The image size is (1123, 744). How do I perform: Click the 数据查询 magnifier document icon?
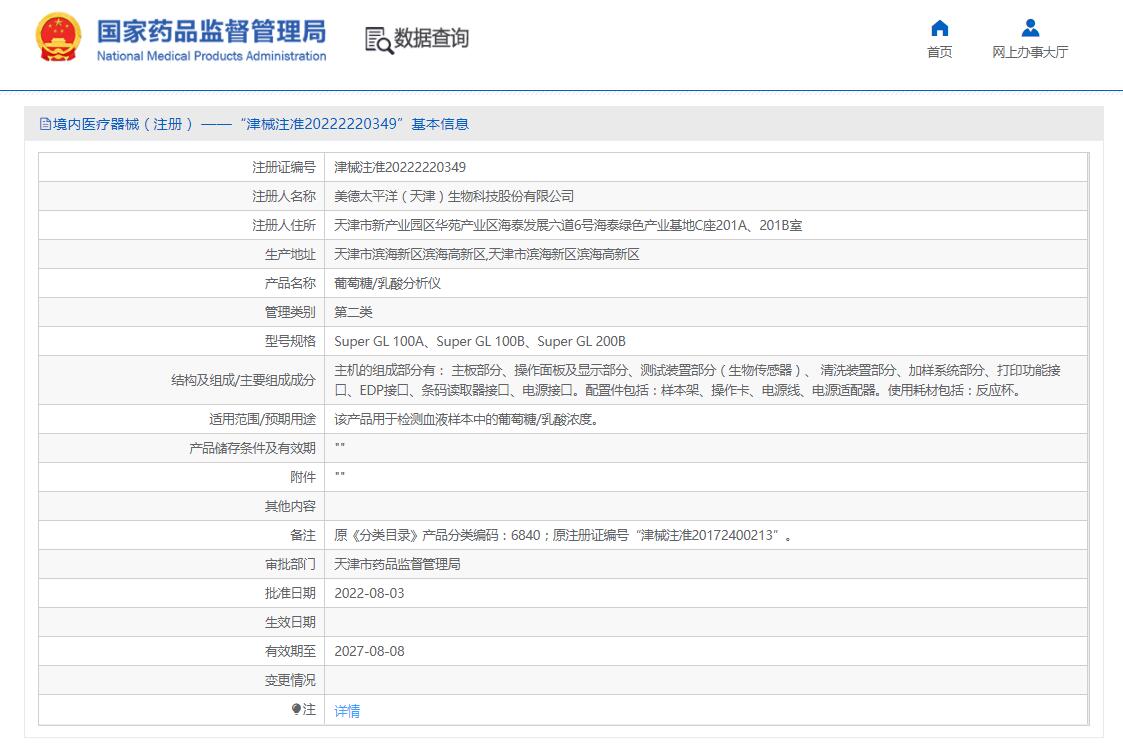378,40
